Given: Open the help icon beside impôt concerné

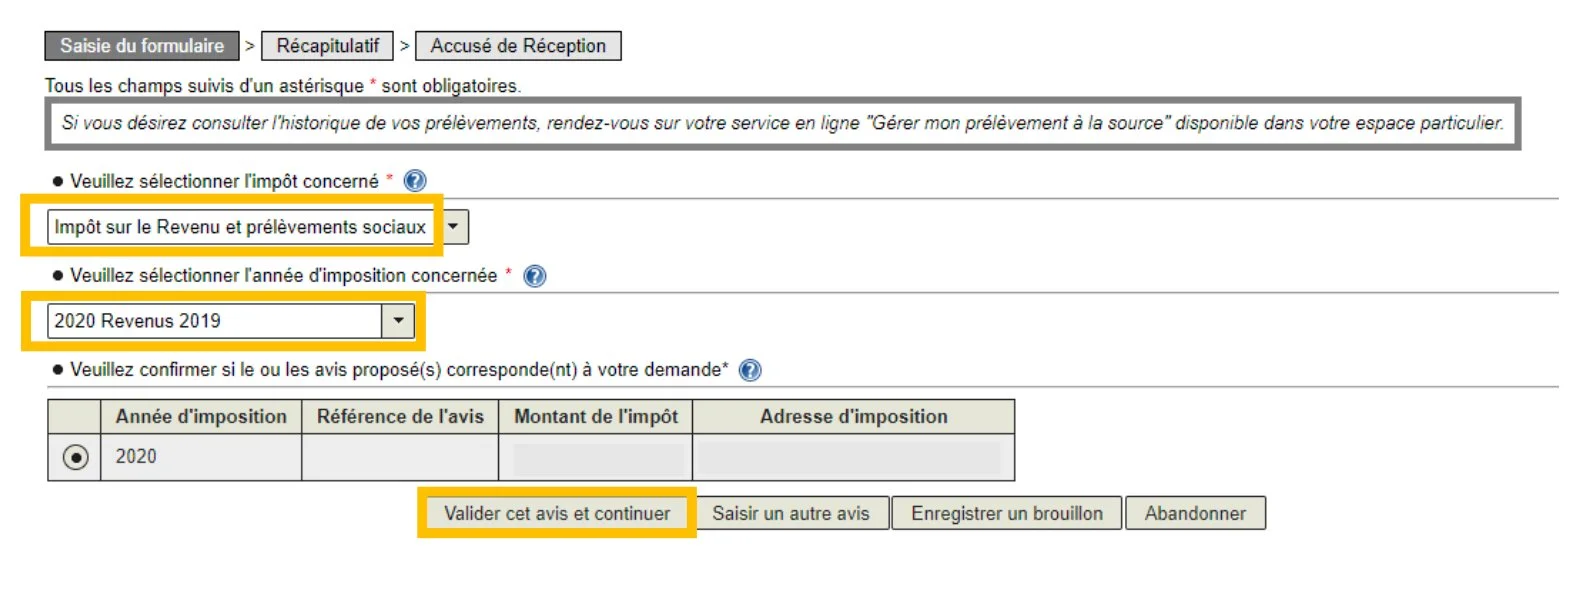Looking at the screenshot, I should (x=413, y=181).
